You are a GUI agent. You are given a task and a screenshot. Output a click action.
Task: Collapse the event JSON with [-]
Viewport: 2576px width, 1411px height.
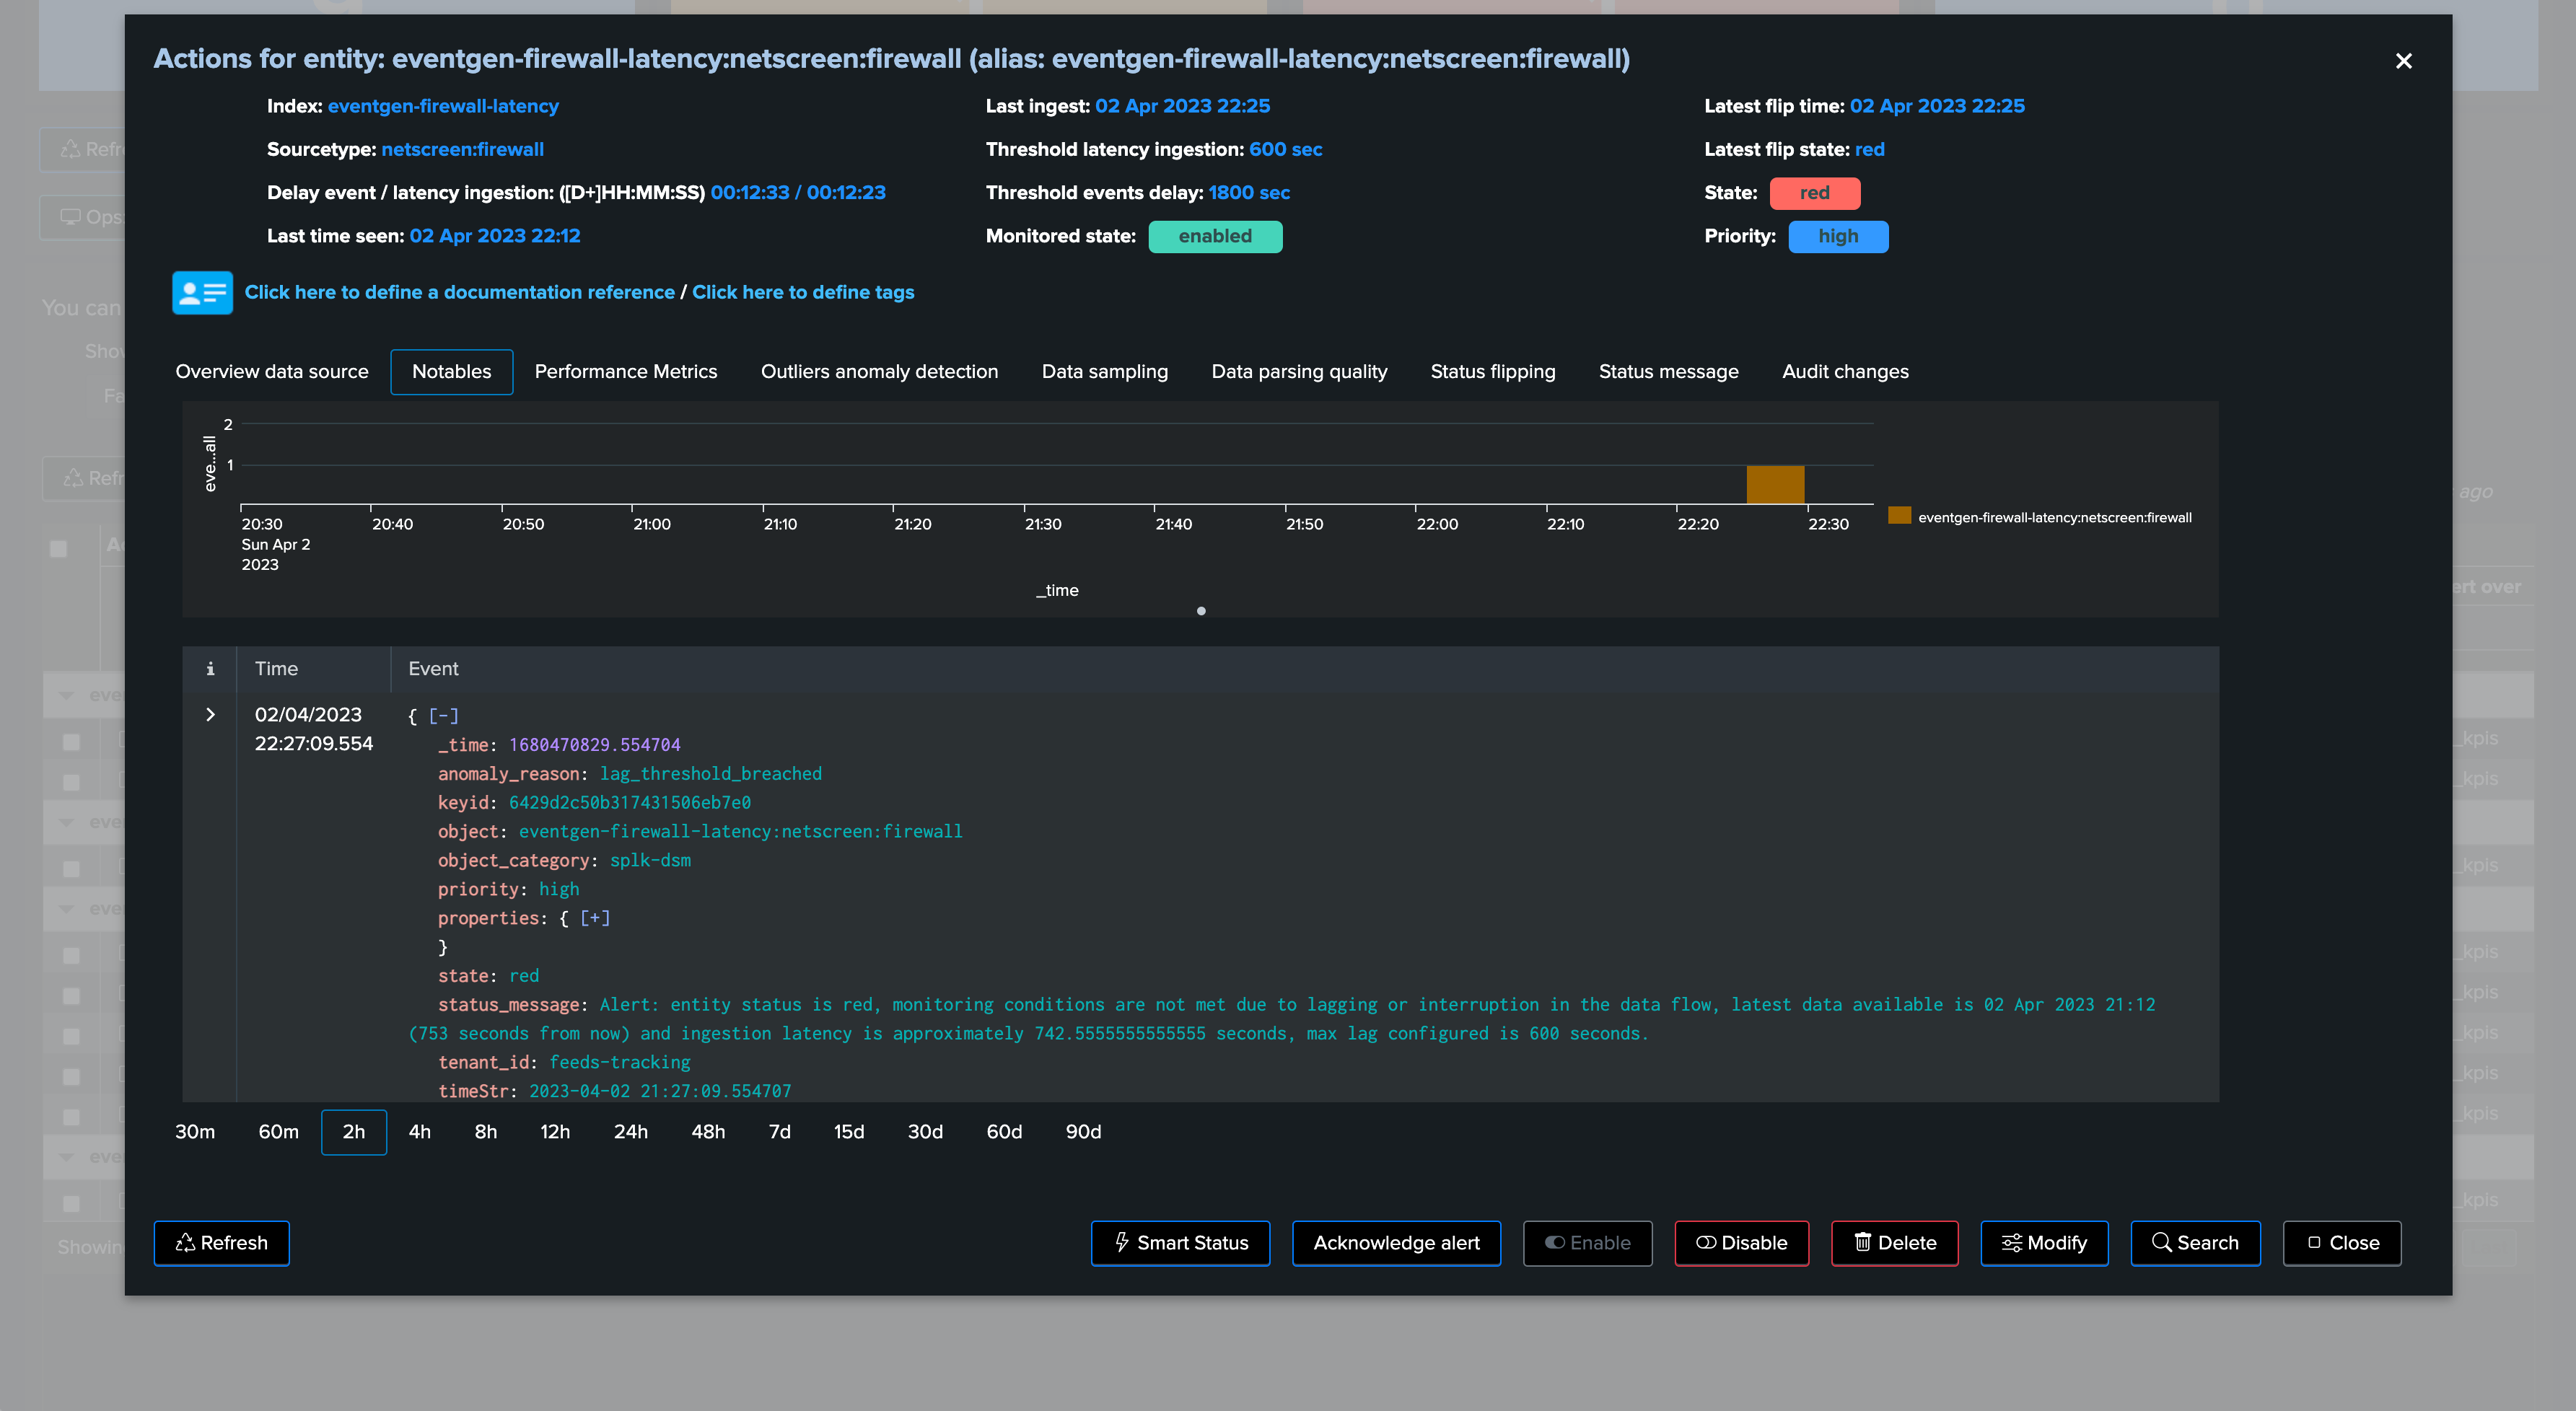443,716
